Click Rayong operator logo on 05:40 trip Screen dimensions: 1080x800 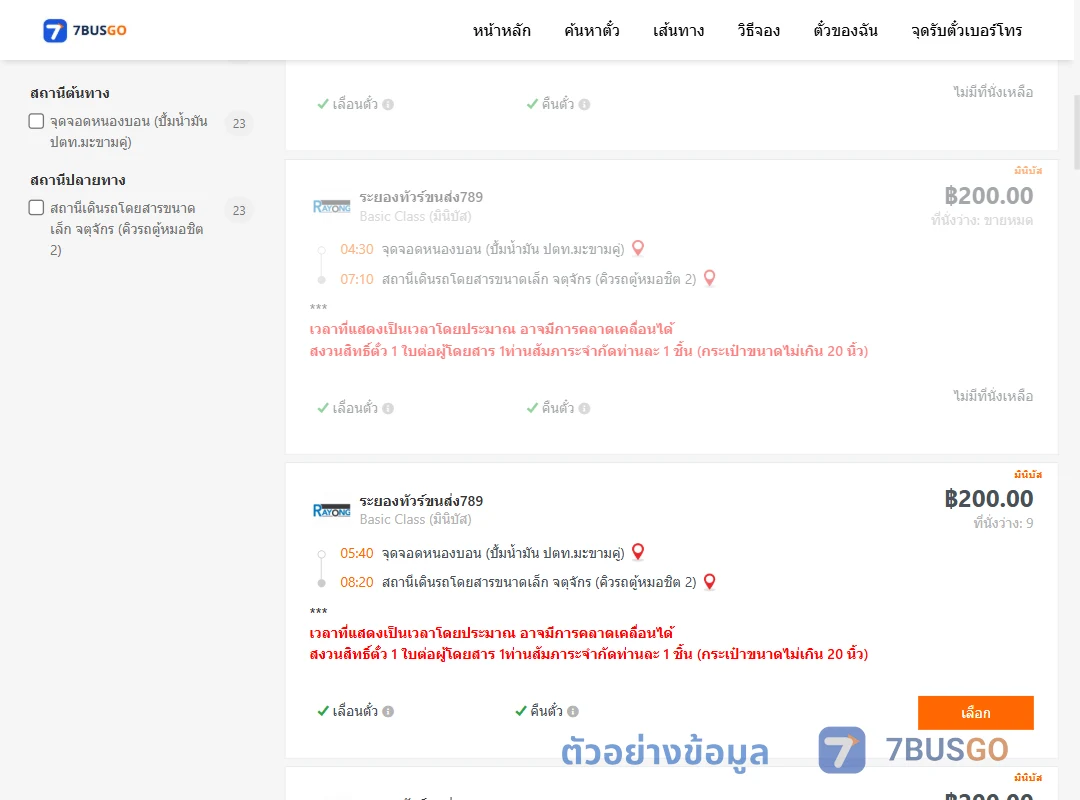click(331, 511)
